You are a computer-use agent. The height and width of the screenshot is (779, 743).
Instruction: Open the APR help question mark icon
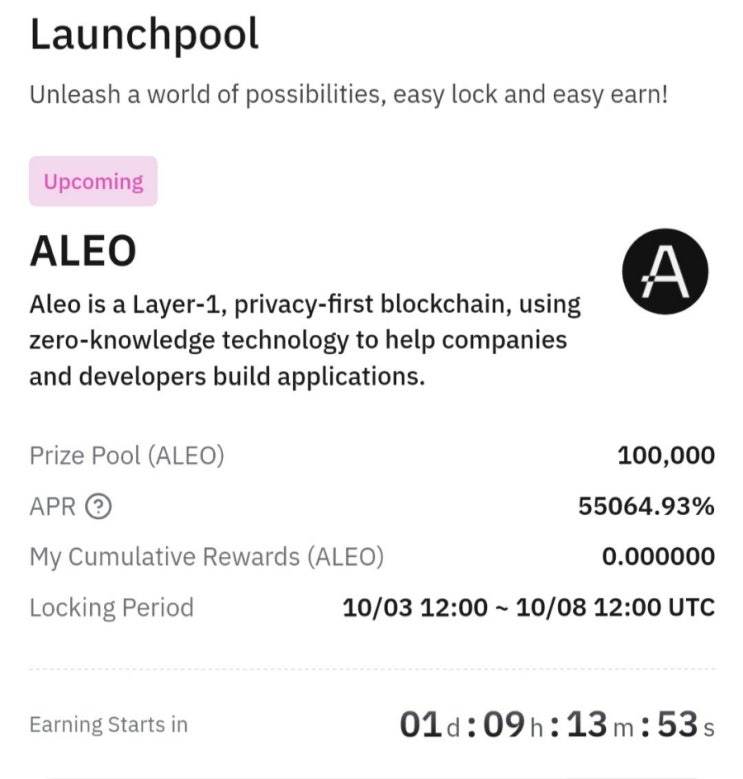tap(98, 507)
